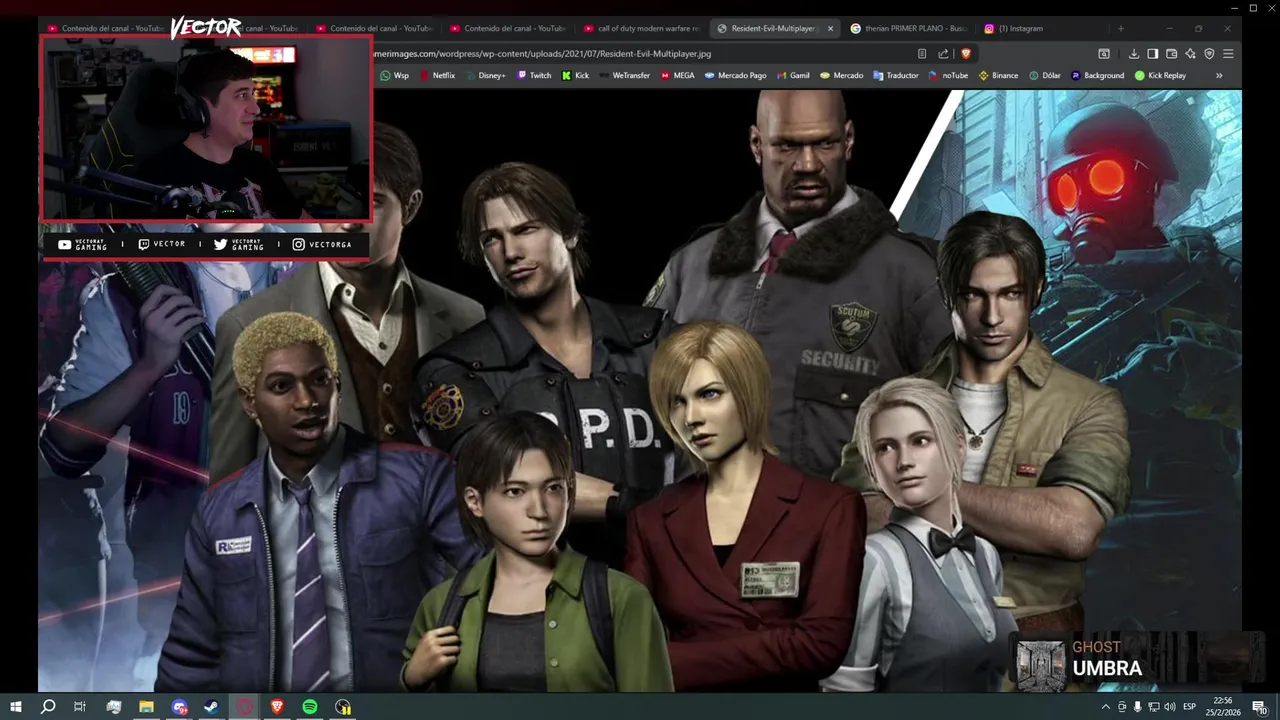Open the Kick Replay bookmark
The width and height of the screenshot is (1280, 720).
point(1160,75)
